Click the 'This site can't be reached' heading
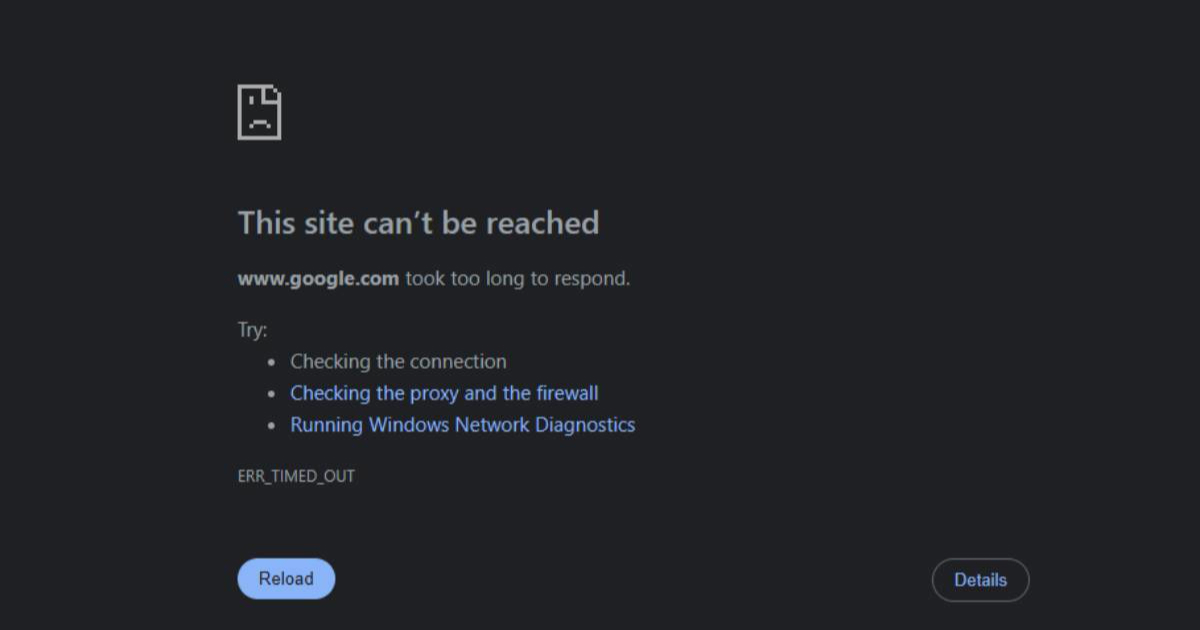Screen dimensions: 1200x630 point(418,223)
